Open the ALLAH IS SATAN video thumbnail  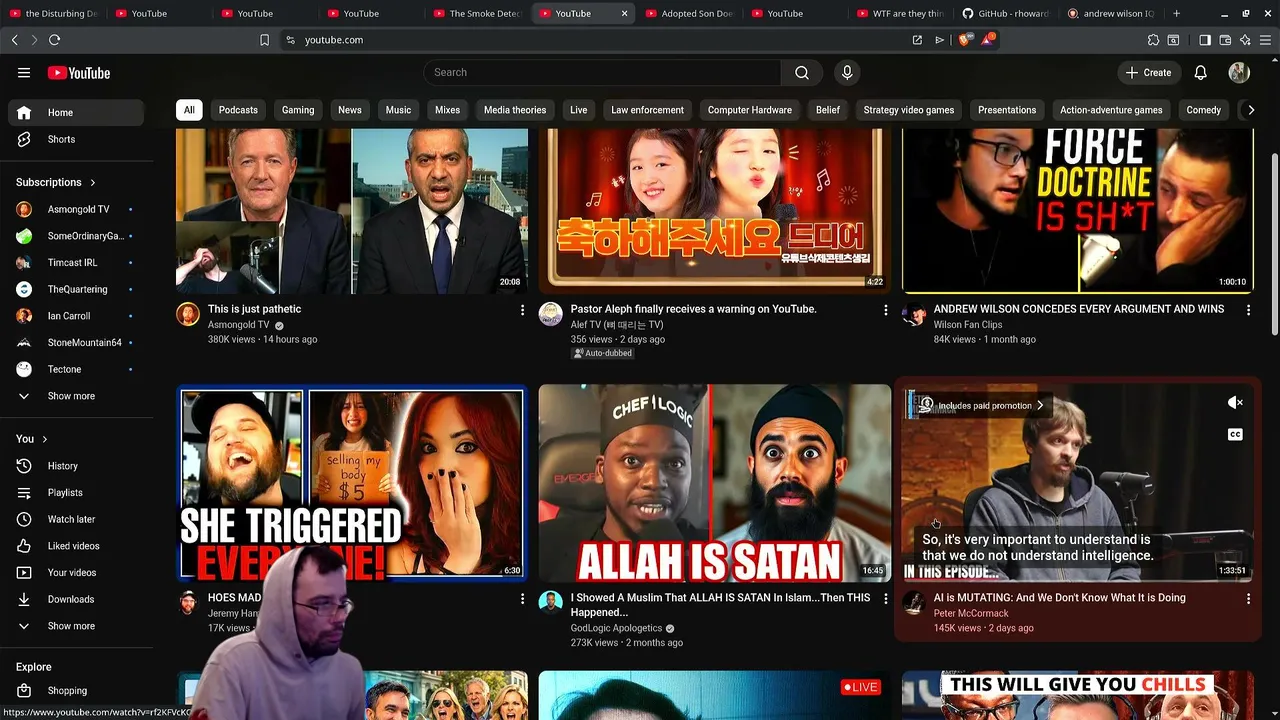[x=714, y=483]
